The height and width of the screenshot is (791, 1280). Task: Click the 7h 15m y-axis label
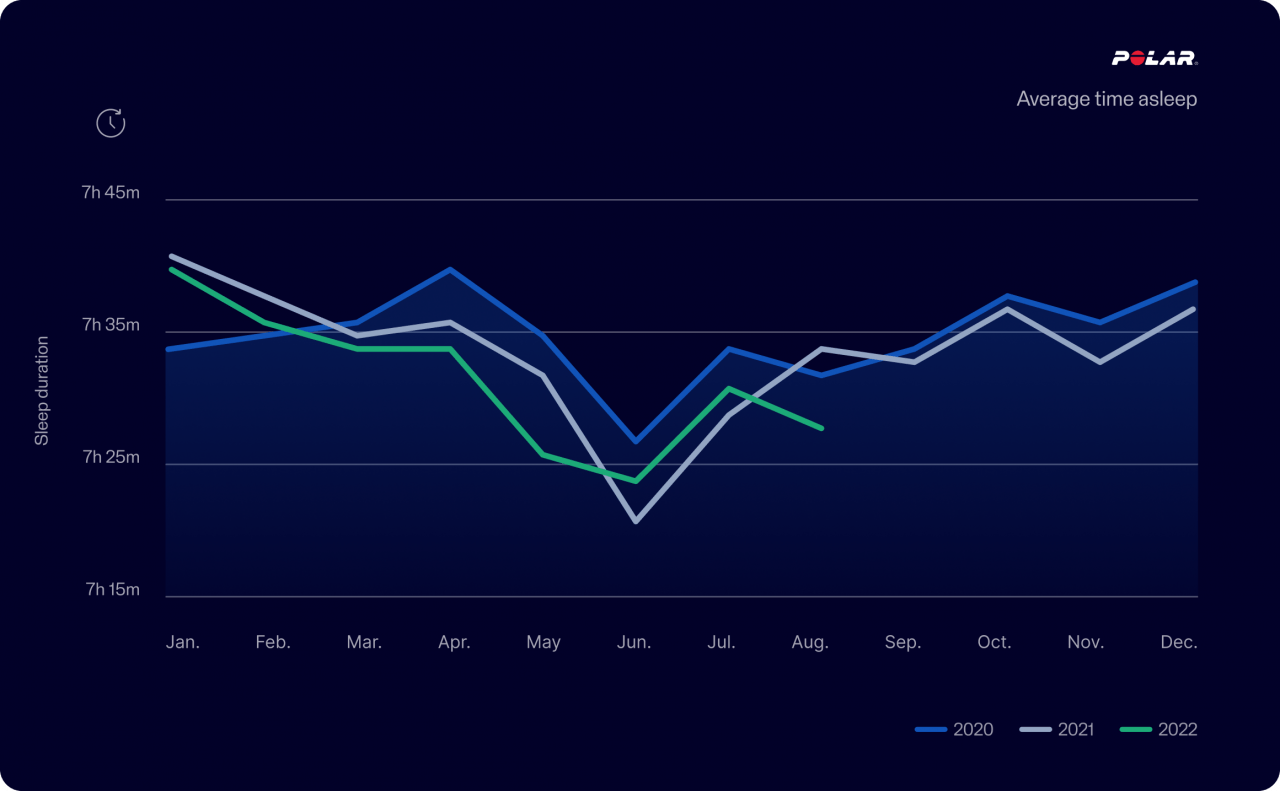112,590
